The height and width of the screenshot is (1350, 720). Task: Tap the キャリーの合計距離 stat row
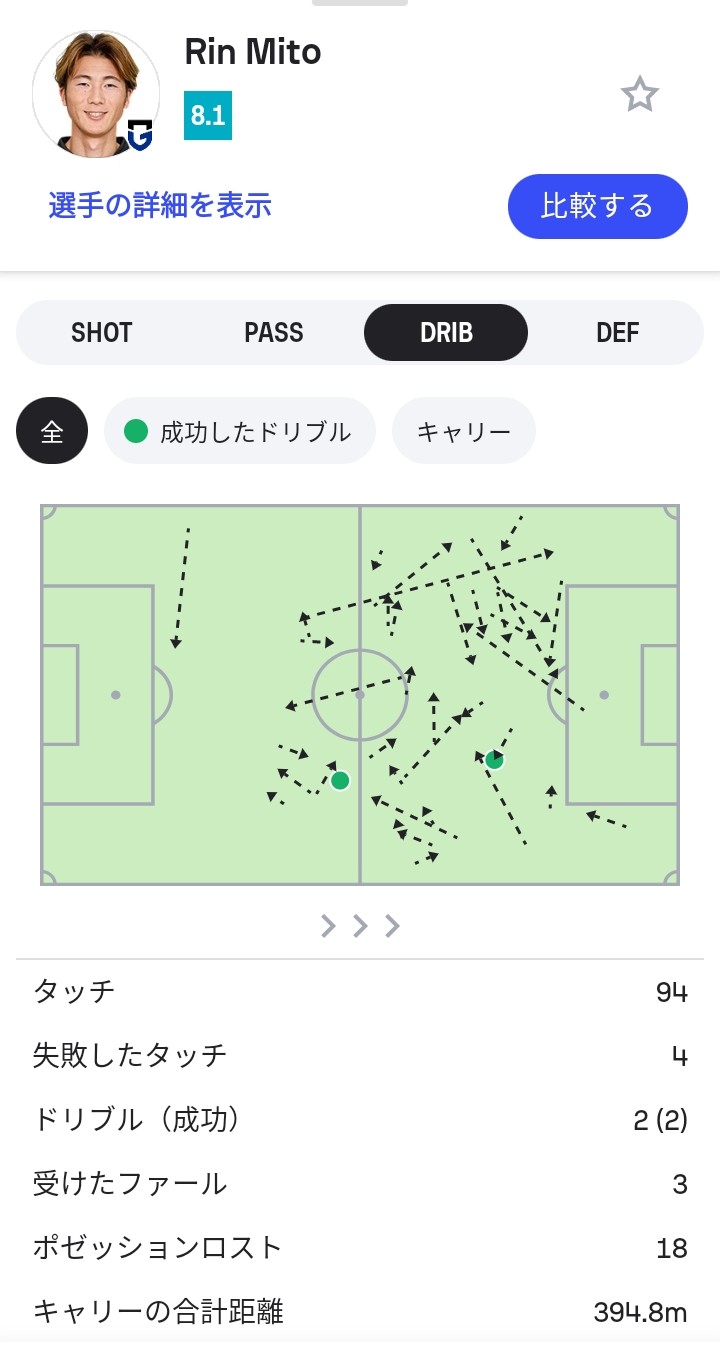pos(360,1312)
